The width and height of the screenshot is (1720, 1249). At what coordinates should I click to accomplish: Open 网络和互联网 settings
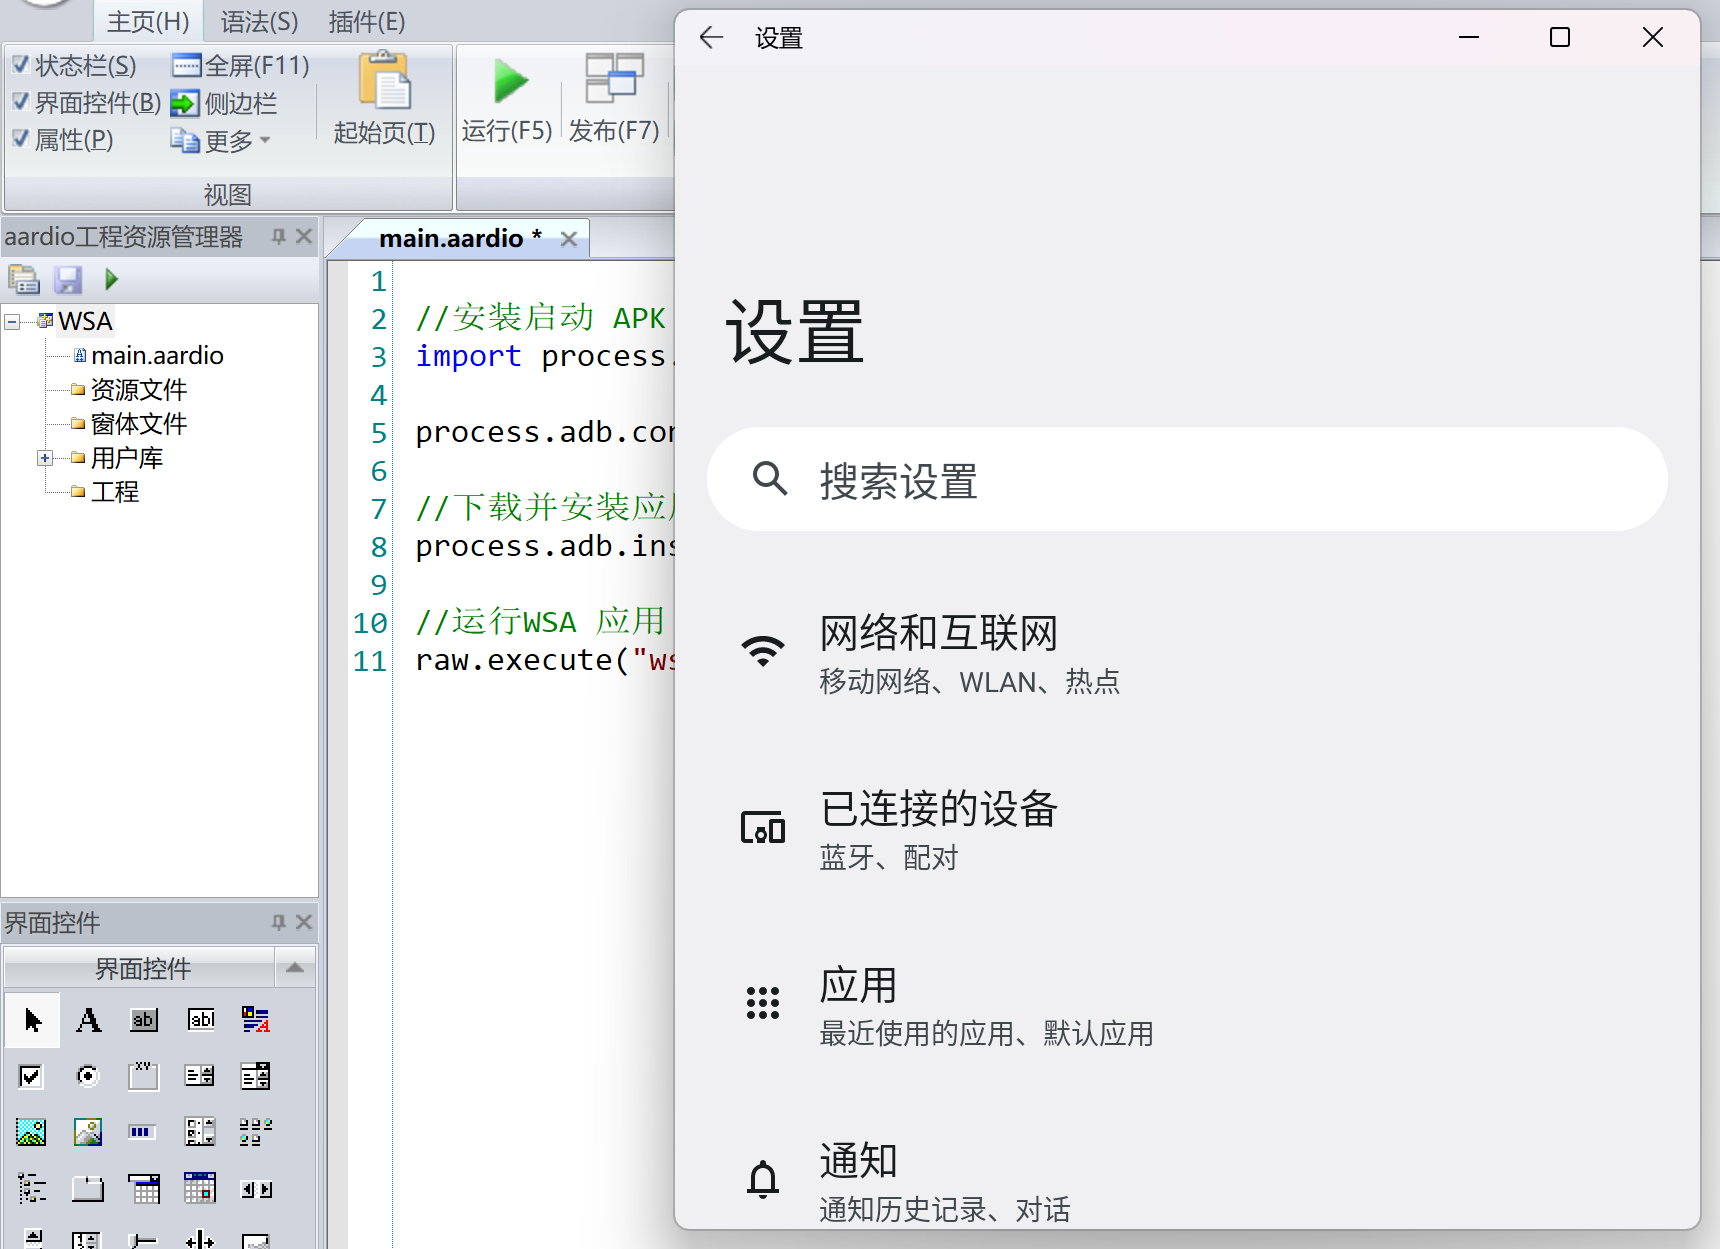tap(938, 654)
